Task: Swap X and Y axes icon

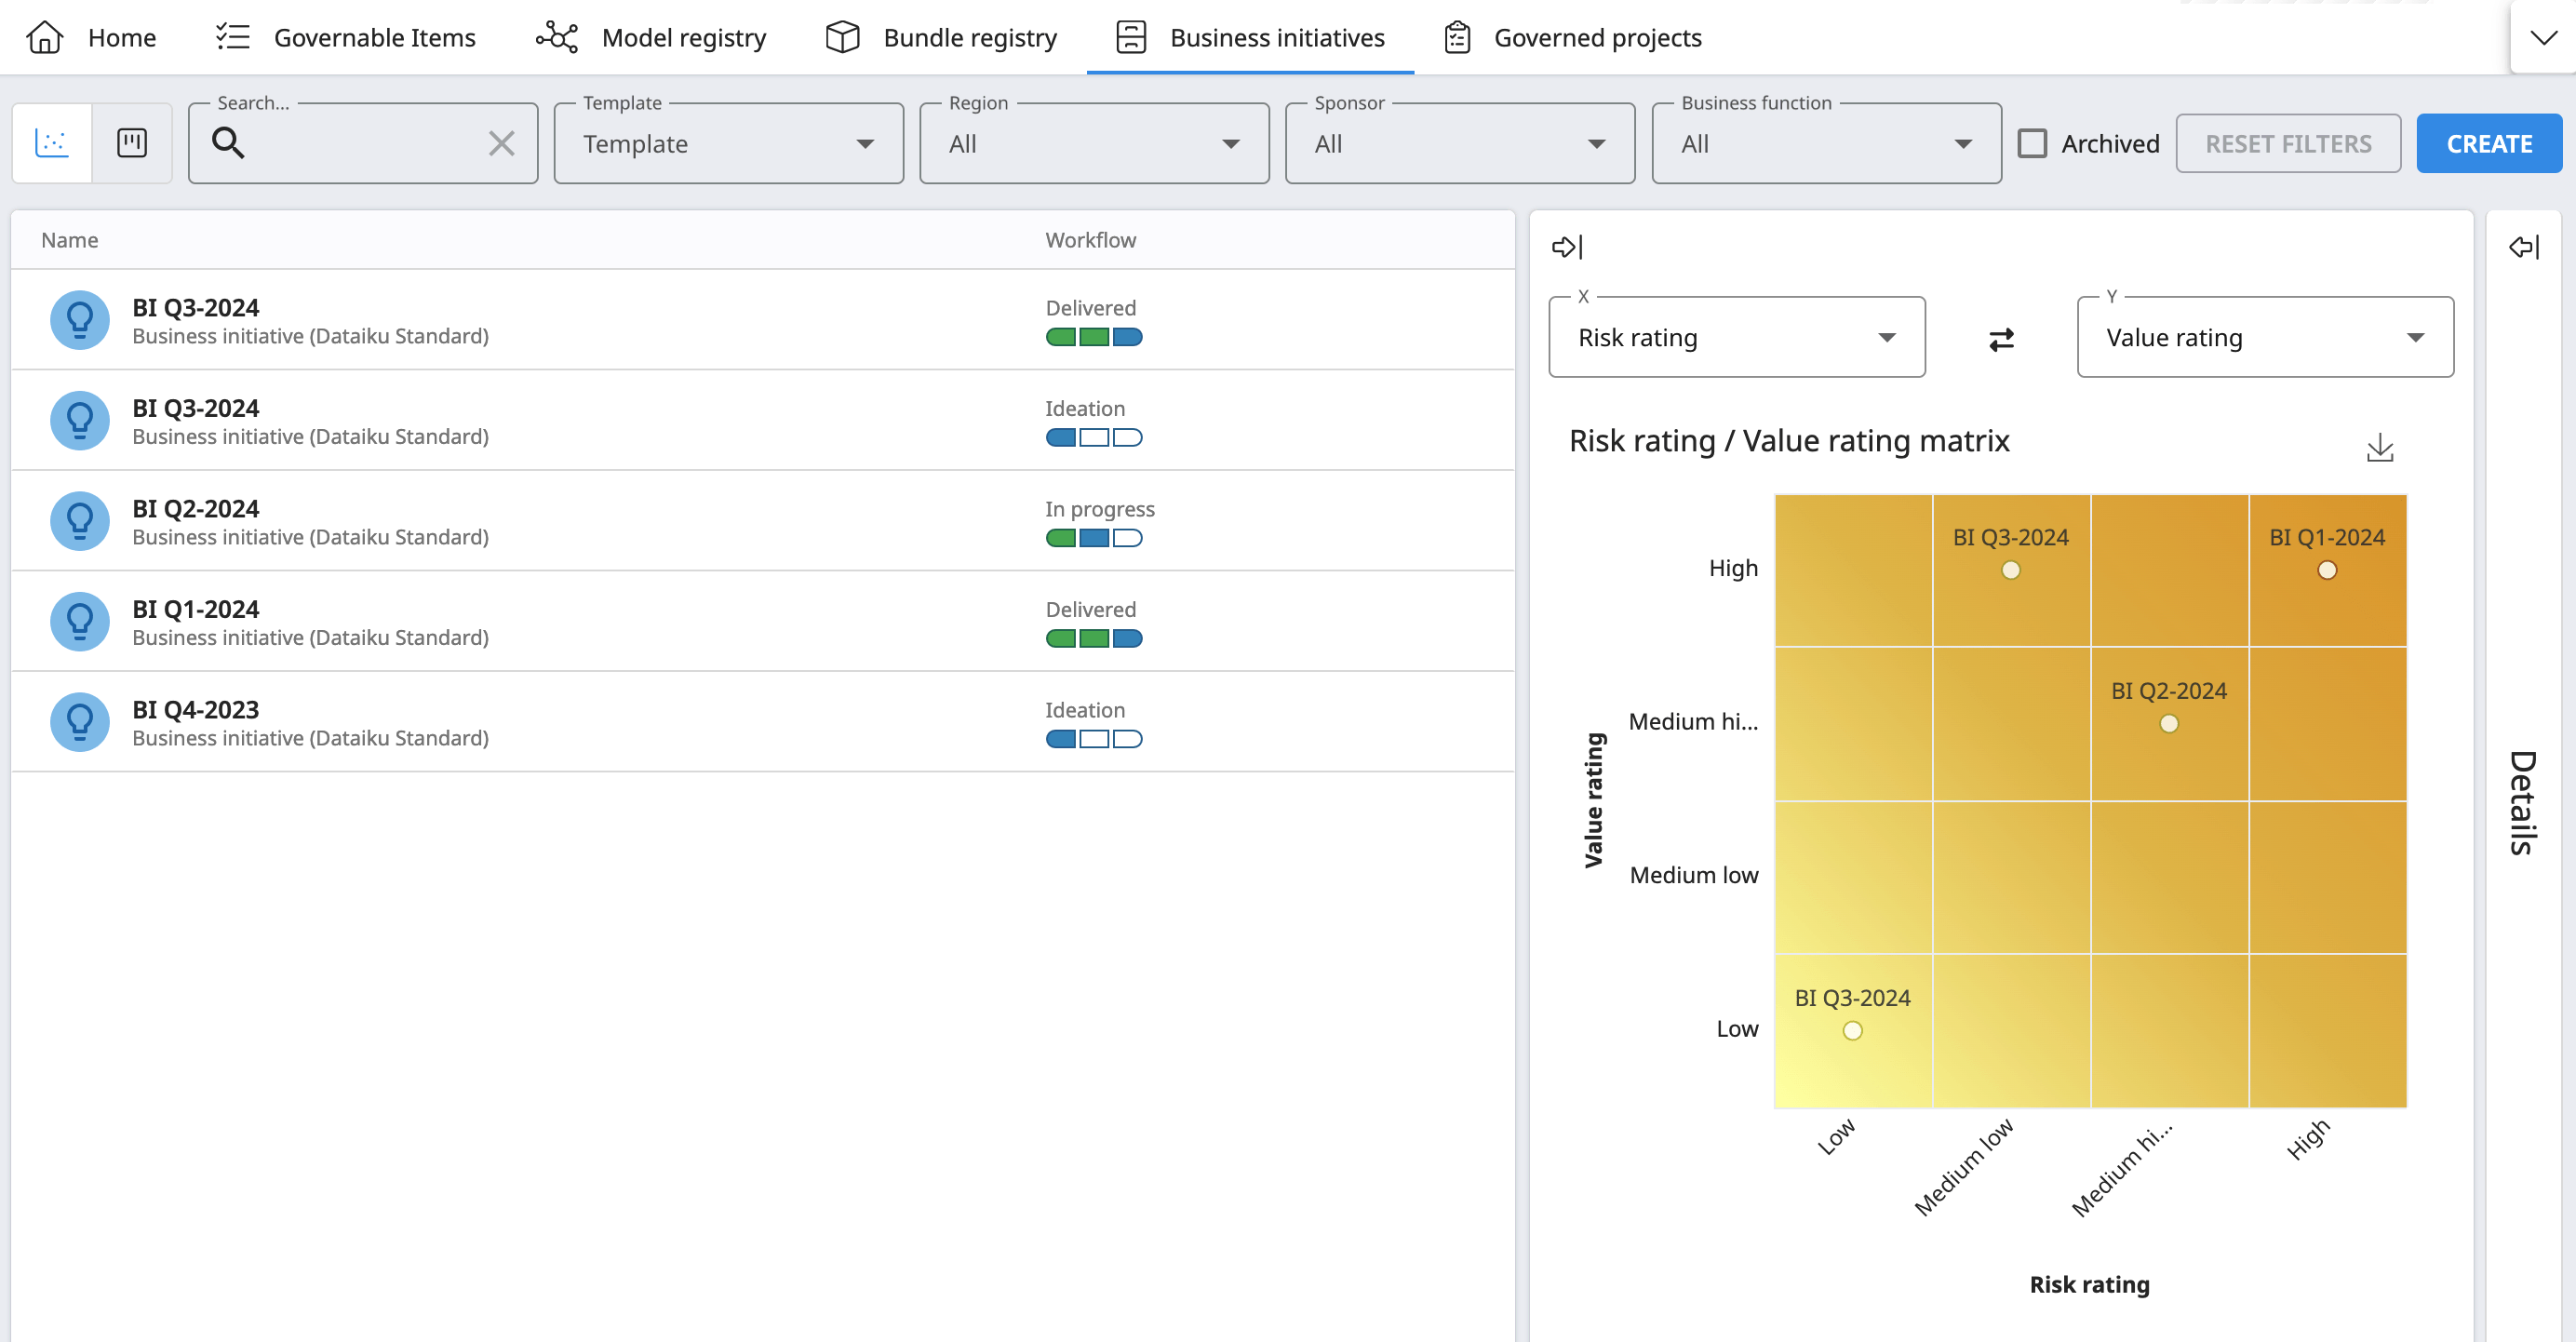Action: click(x=2001, y=340)
